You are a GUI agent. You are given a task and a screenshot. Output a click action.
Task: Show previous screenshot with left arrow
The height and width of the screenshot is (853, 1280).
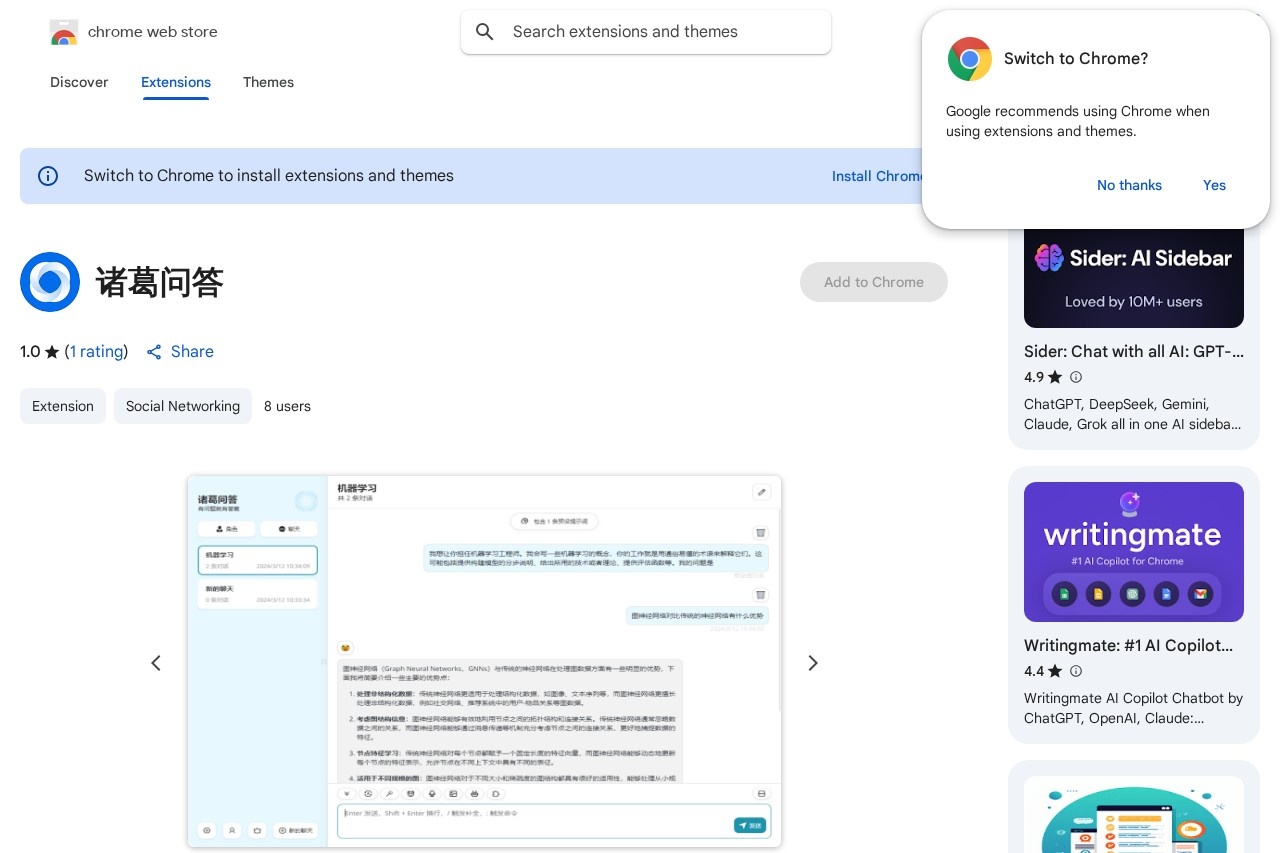coord(156,663)
